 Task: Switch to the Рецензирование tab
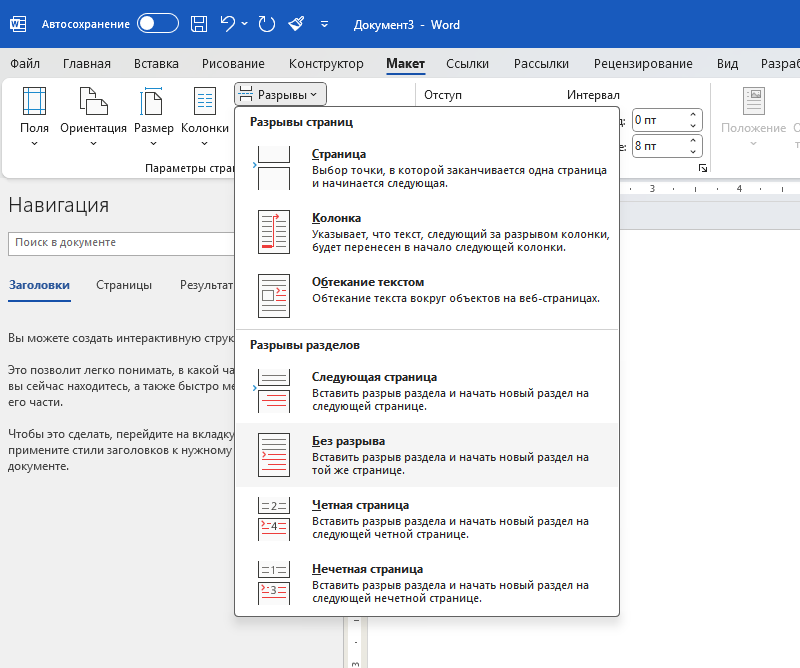pos(643,63)
